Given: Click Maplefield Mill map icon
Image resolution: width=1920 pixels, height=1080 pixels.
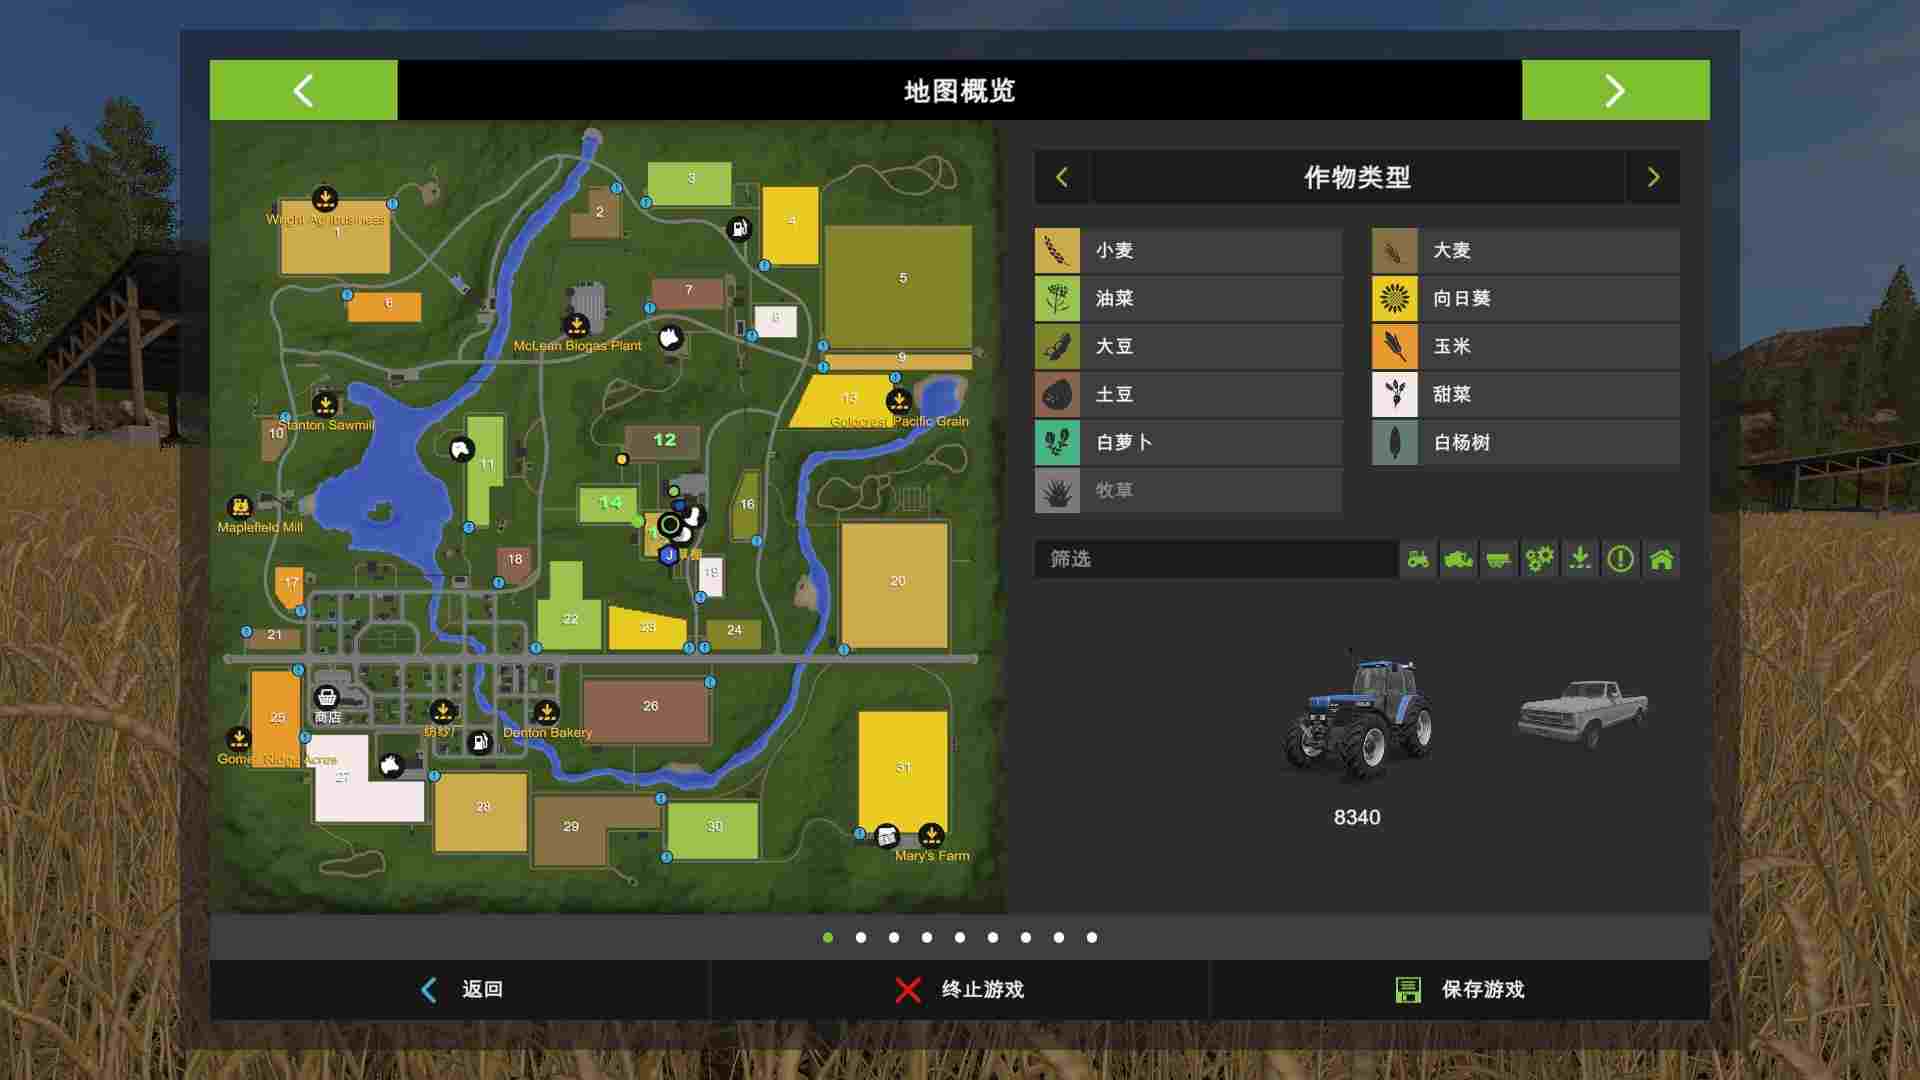Looking at the screenshot, I should (x=240, y=507).
